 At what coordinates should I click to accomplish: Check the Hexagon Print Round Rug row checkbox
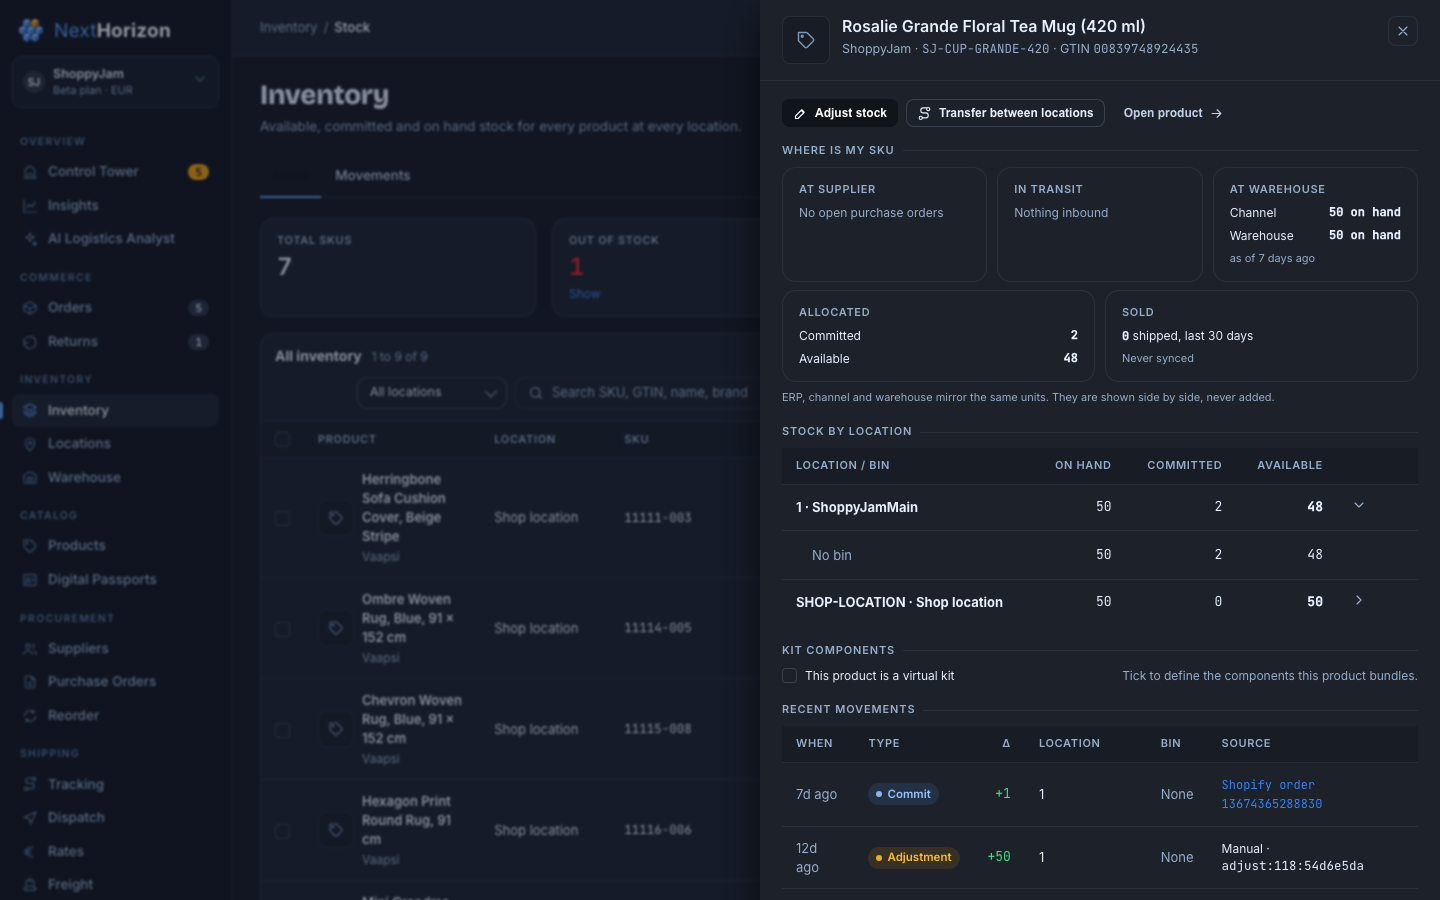pos(282,831)
